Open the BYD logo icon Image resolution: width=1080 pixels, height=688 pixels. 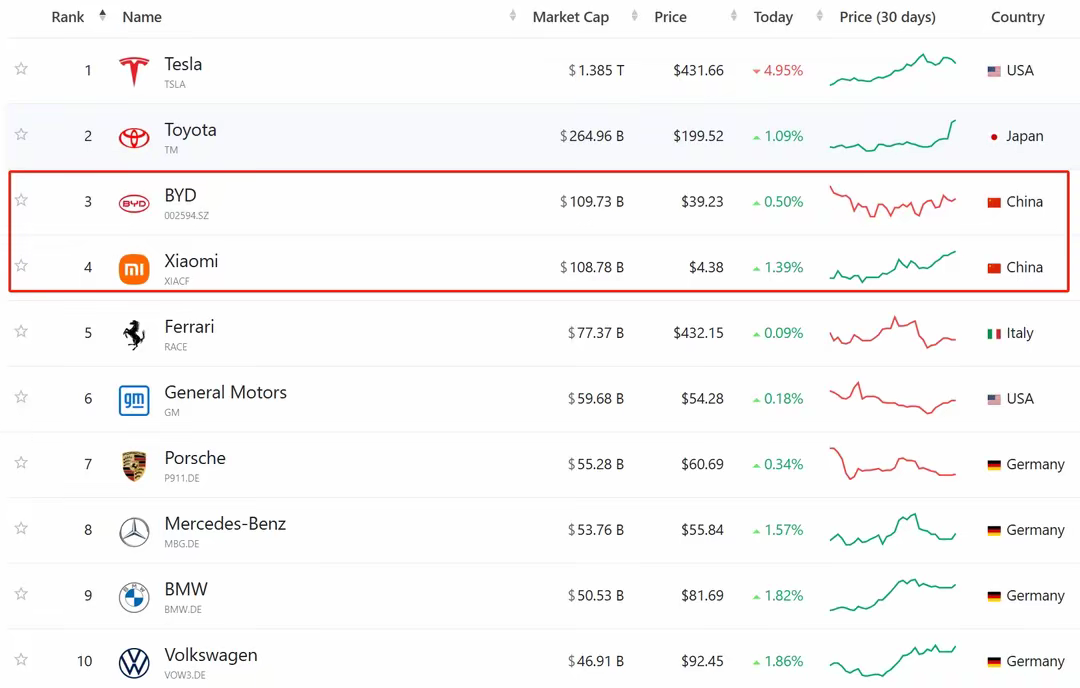[134, 203]
